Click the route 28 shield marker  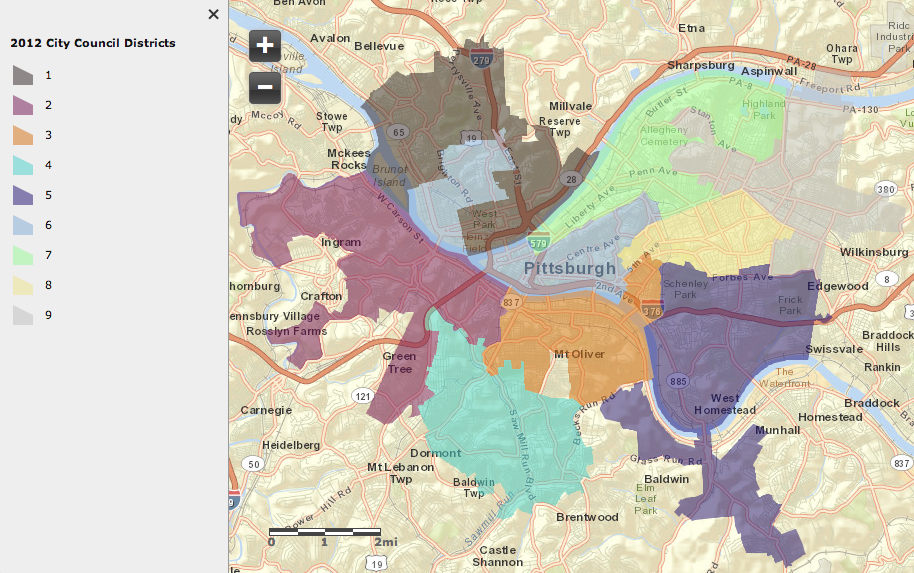click(571, 179)
